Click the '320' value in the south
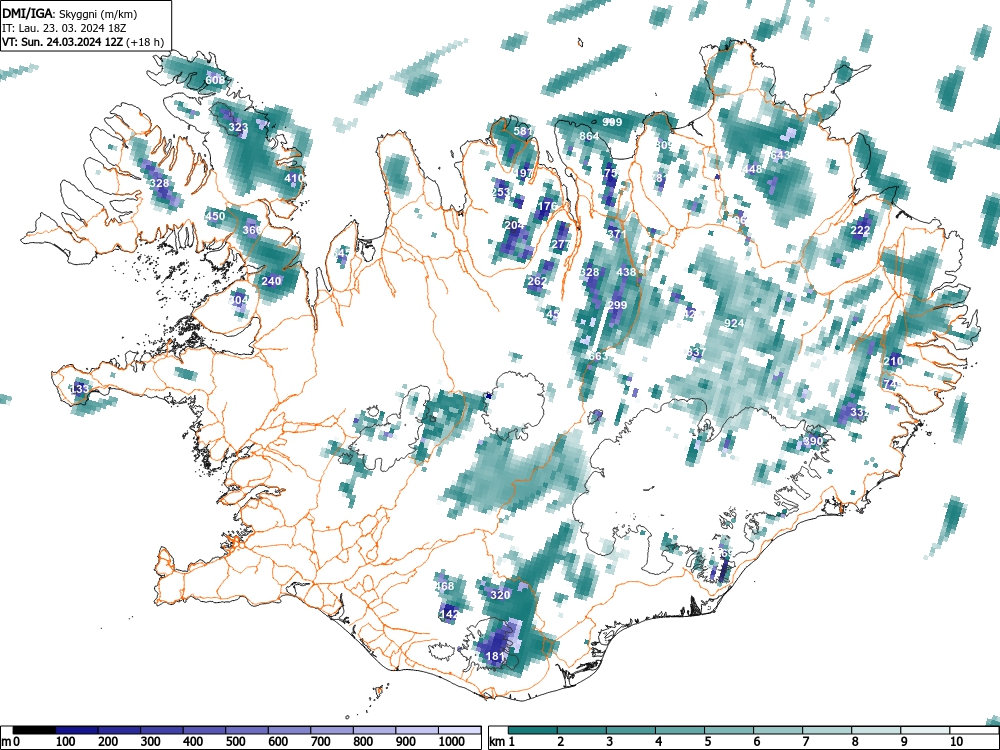 (500, 595)
